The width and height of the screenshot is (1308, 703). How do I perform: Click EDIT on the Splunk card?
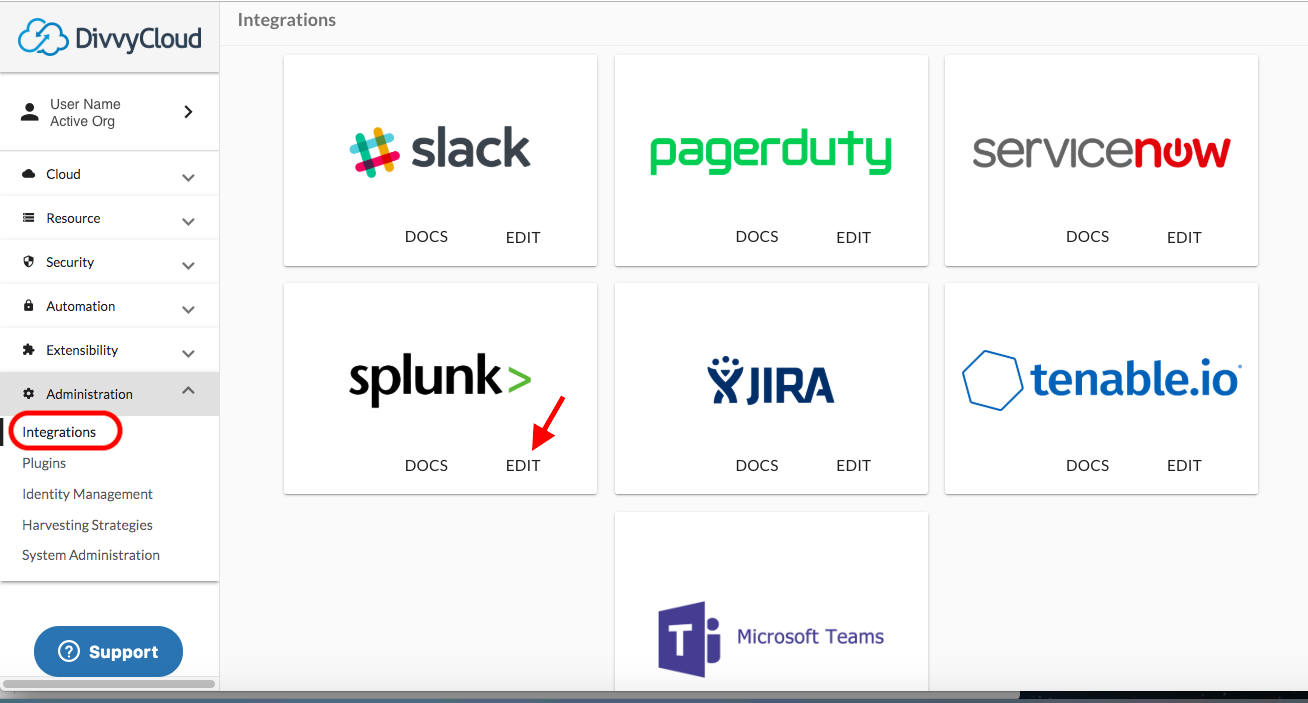[x=523, y=466]
